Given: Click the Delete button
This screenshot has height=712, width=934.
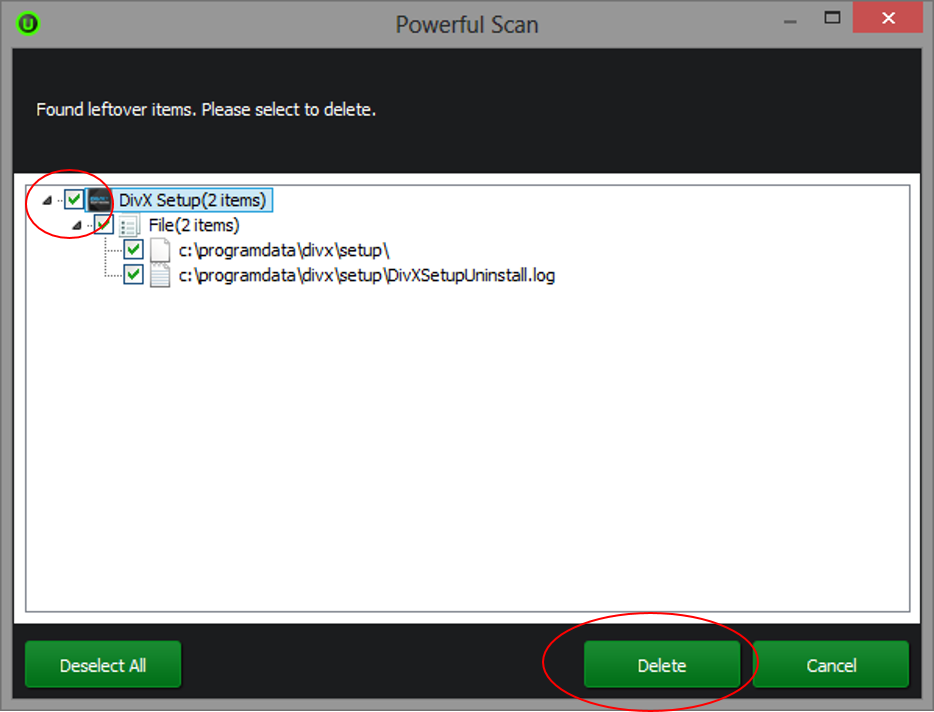Looking at the screenshot, I should tap(662, 664).
